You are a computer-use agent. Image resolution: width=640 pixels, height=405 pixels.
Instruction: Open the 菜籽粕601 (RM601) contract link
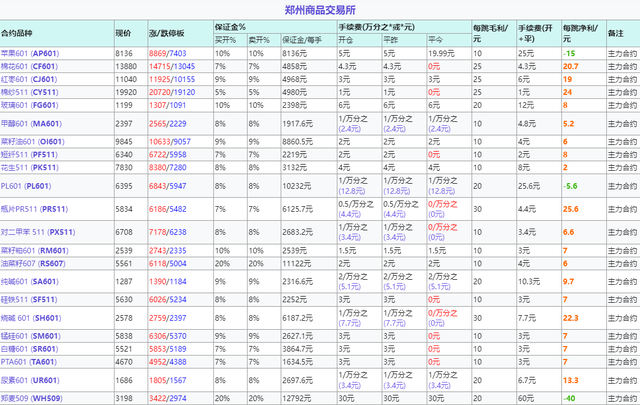tap(33, 251)
